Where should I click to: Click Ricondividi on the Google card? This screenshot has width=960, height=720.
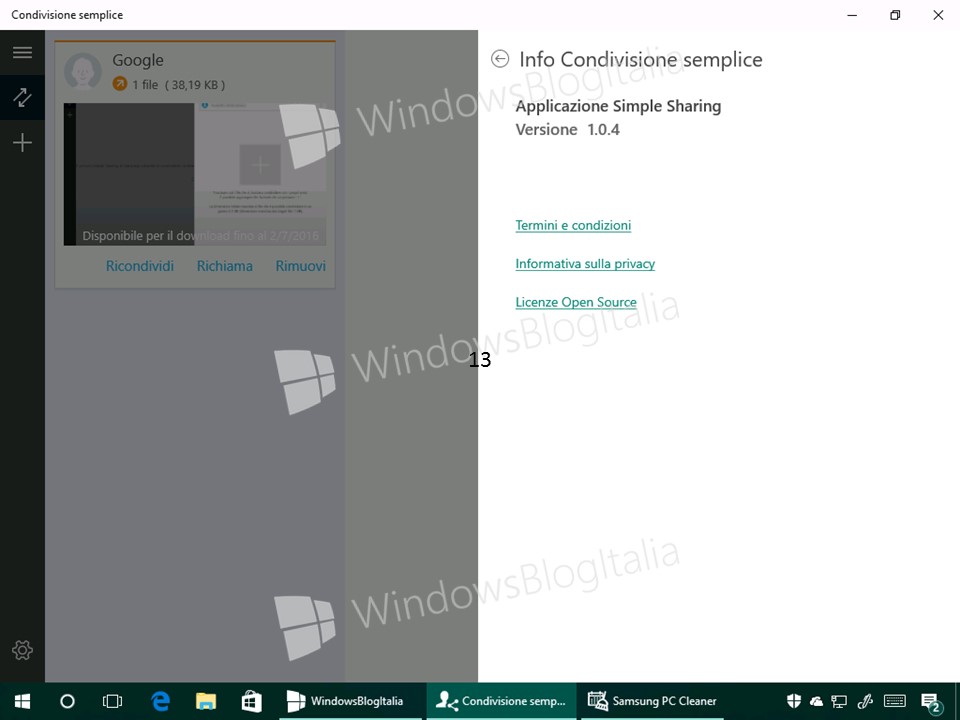tap(140, 266)
